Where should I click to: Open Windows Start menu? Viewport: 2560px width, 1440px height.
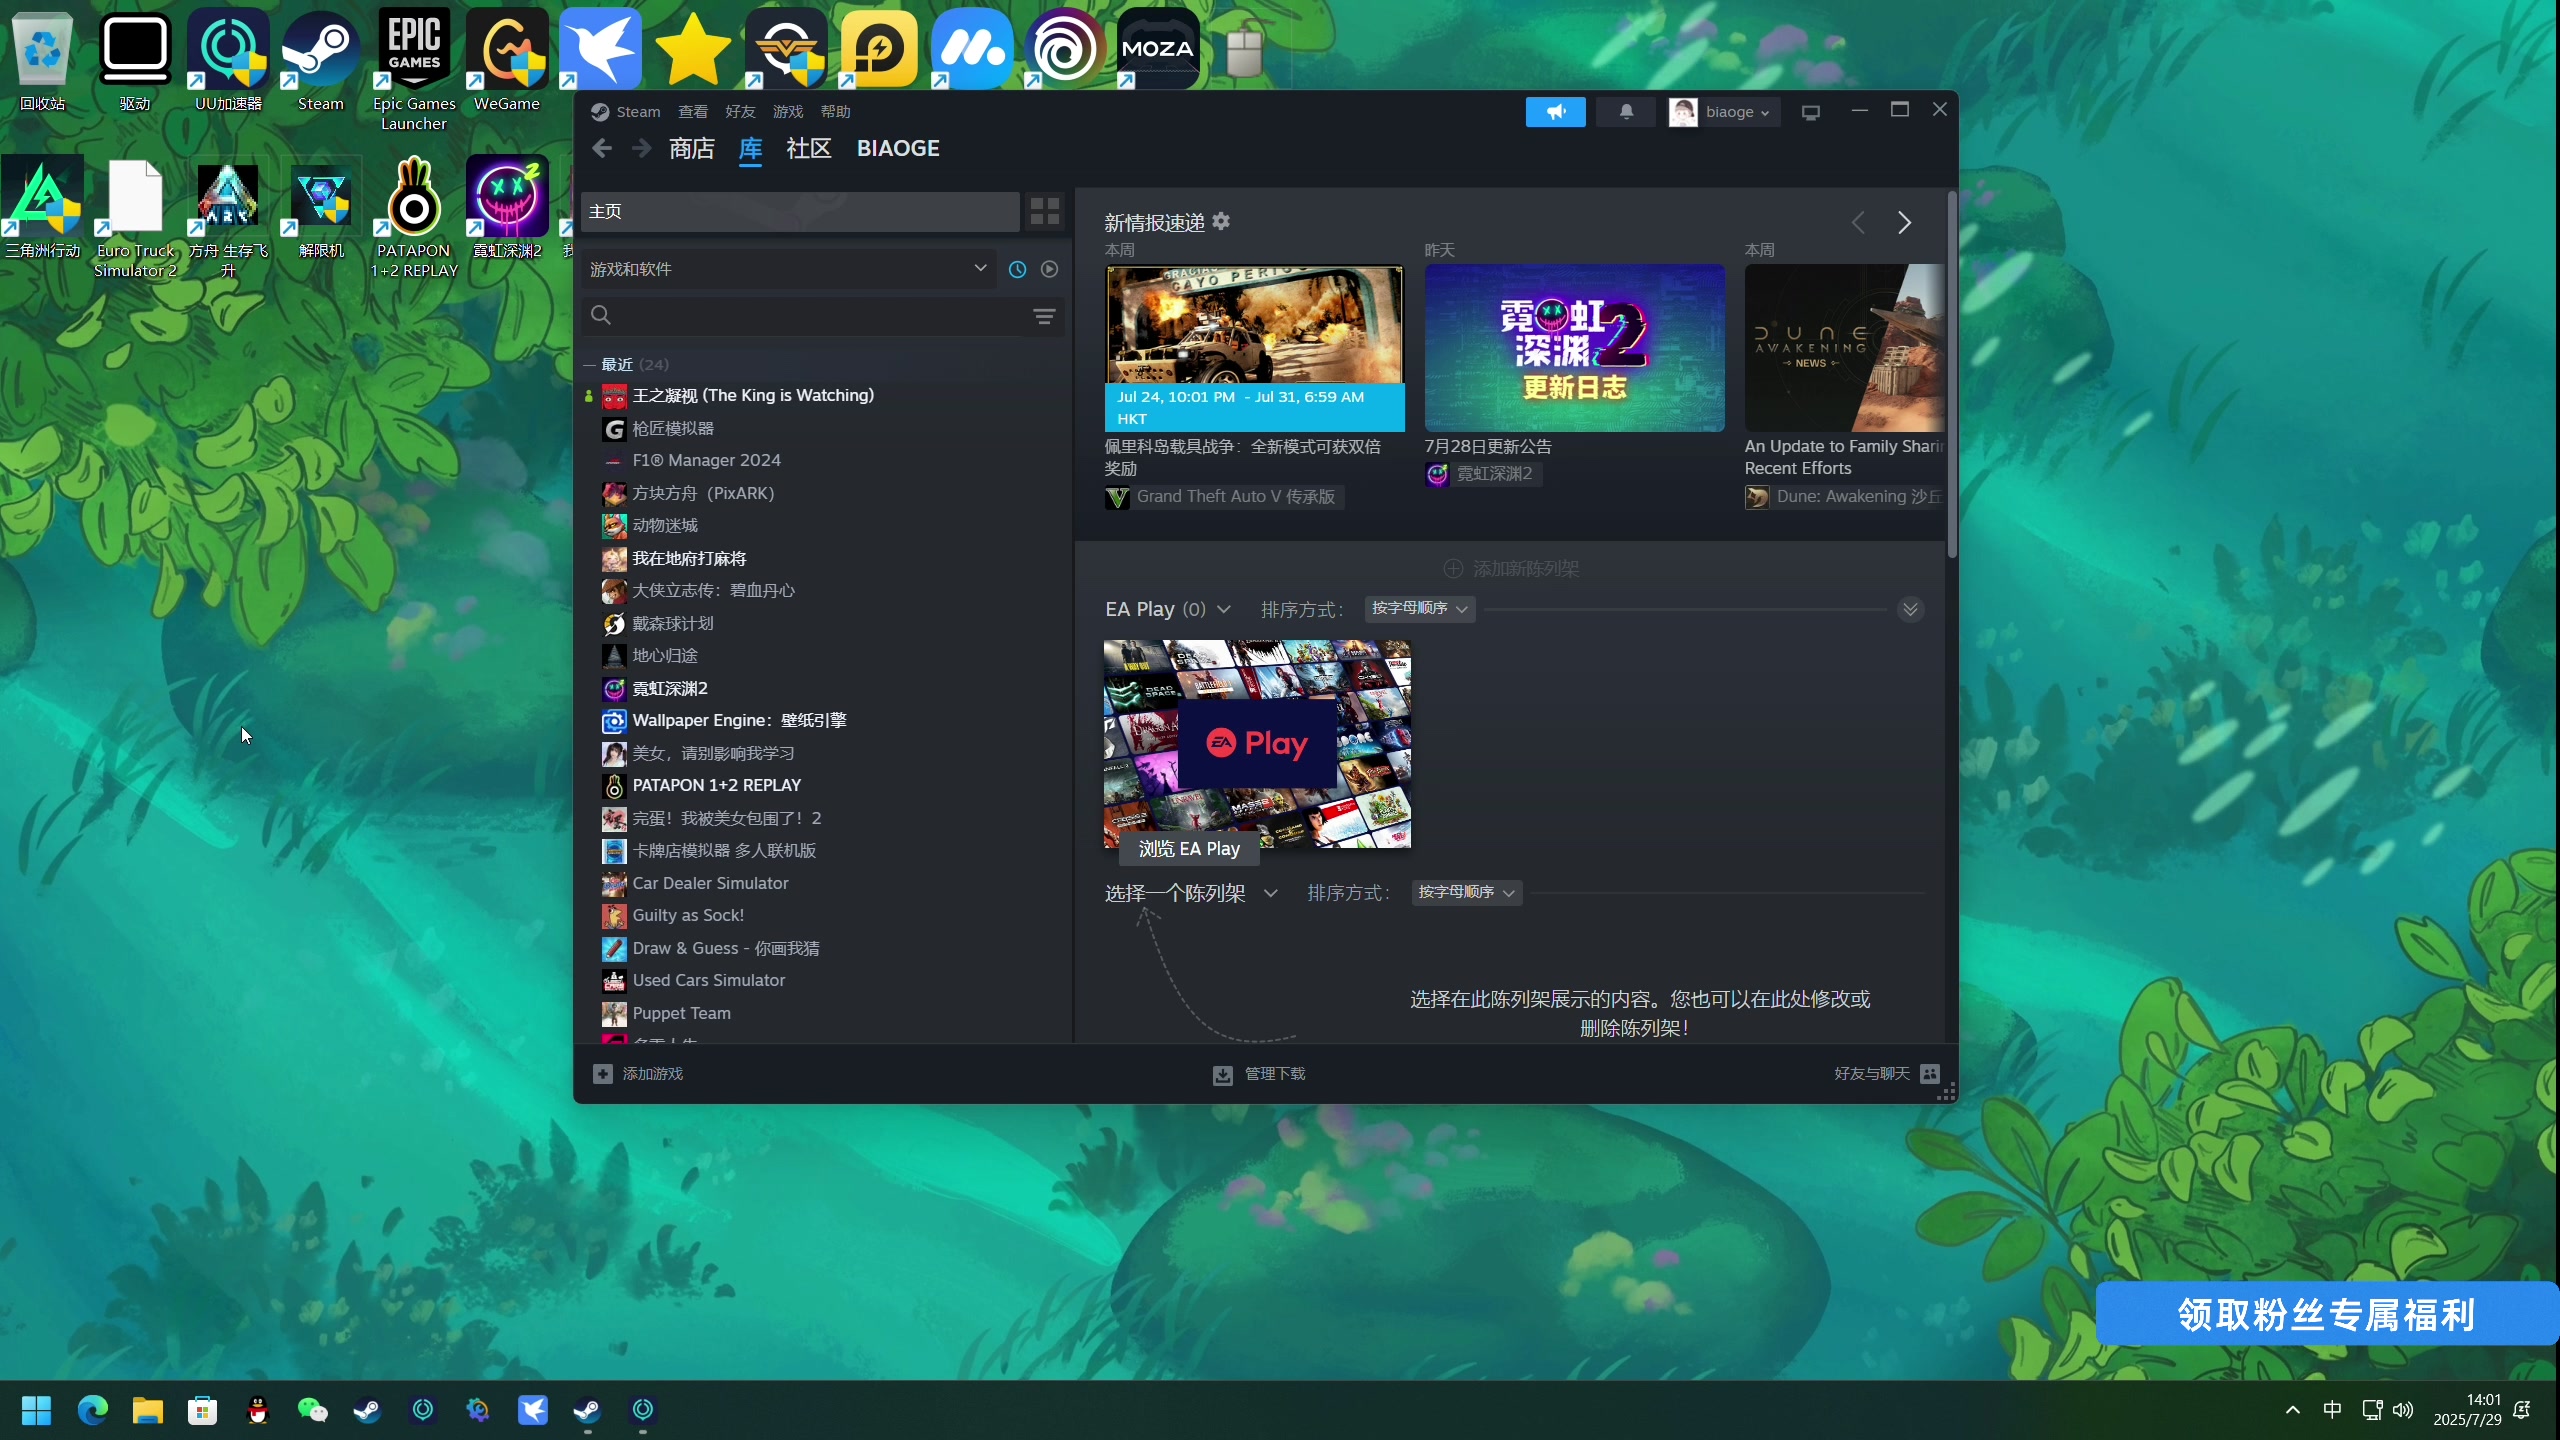[36, 1410]
